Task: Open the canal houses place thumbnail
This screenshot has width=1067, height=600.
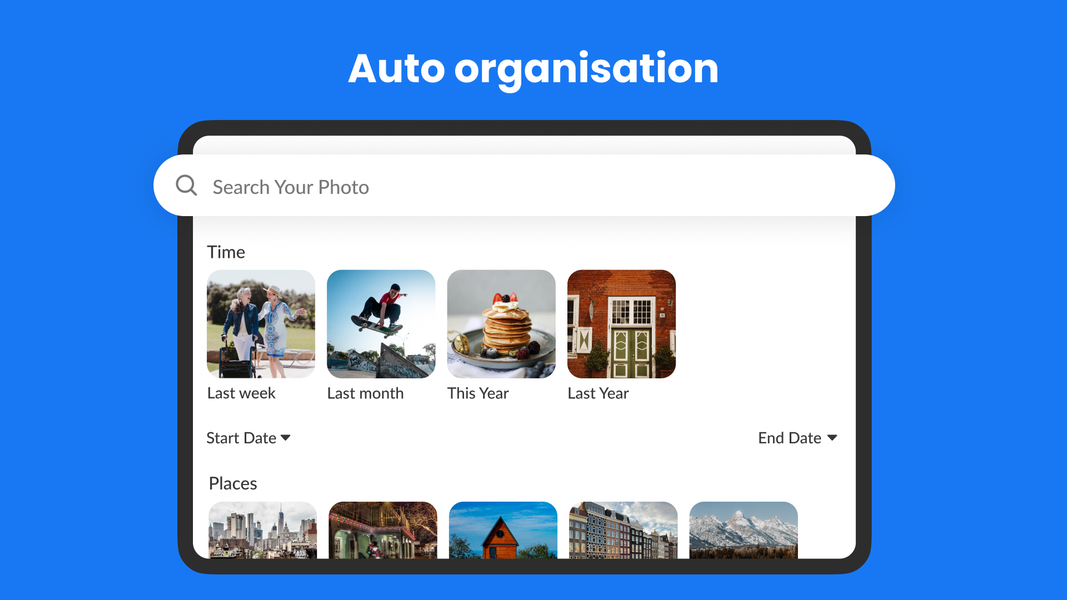Action: tap(623, 530)
